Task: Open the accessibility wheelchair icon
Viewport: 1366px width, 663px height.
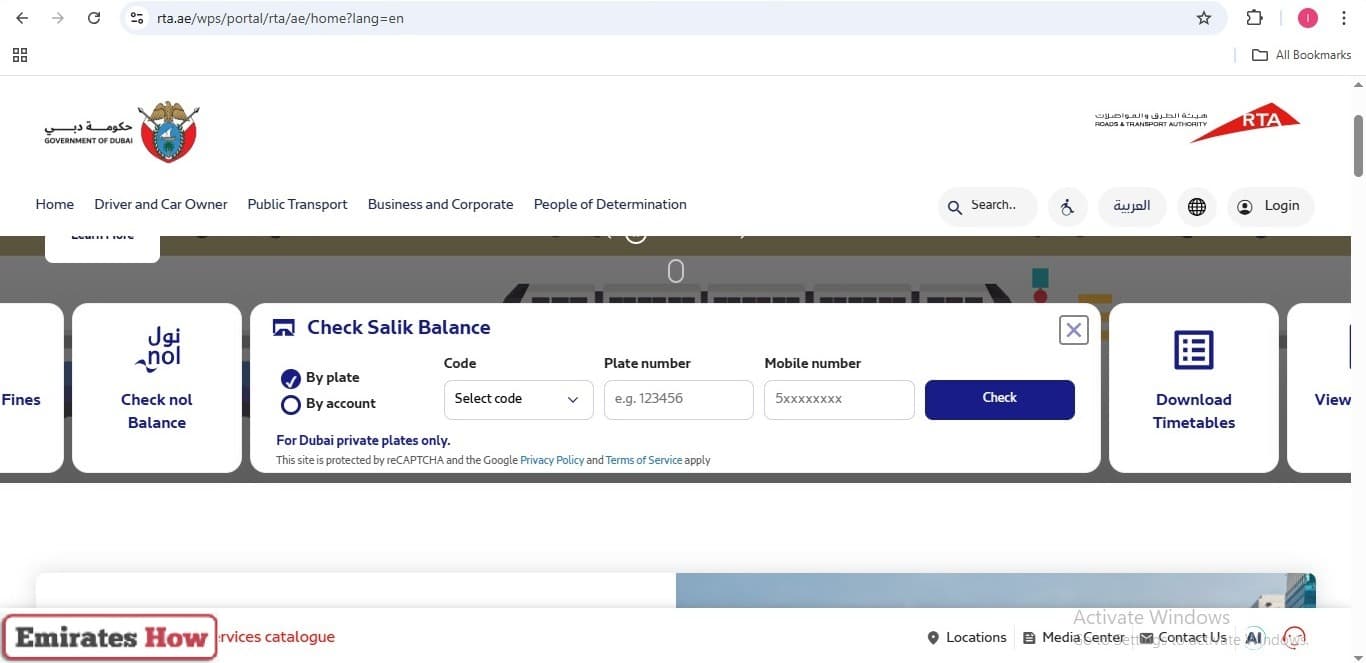Action: (x=1068, y=207)
